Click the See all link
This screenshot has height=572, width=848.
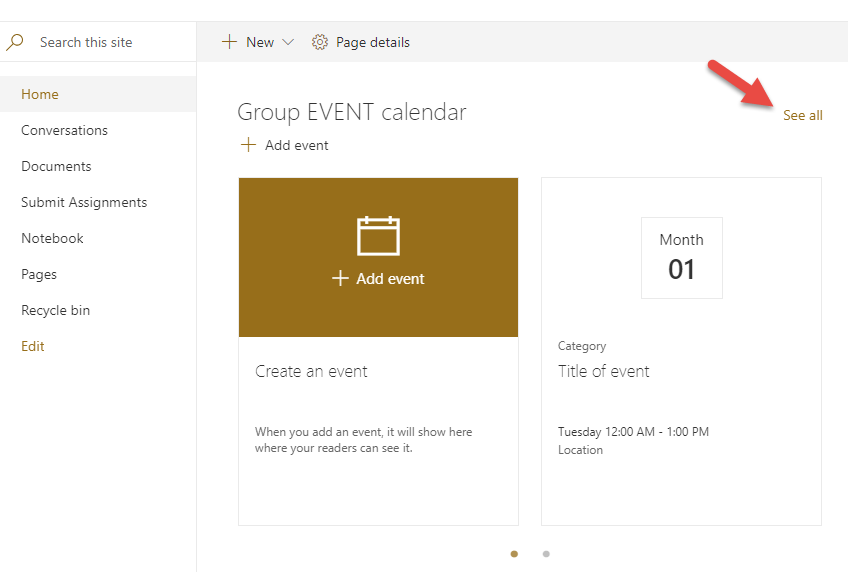click(x=803, y=115)
